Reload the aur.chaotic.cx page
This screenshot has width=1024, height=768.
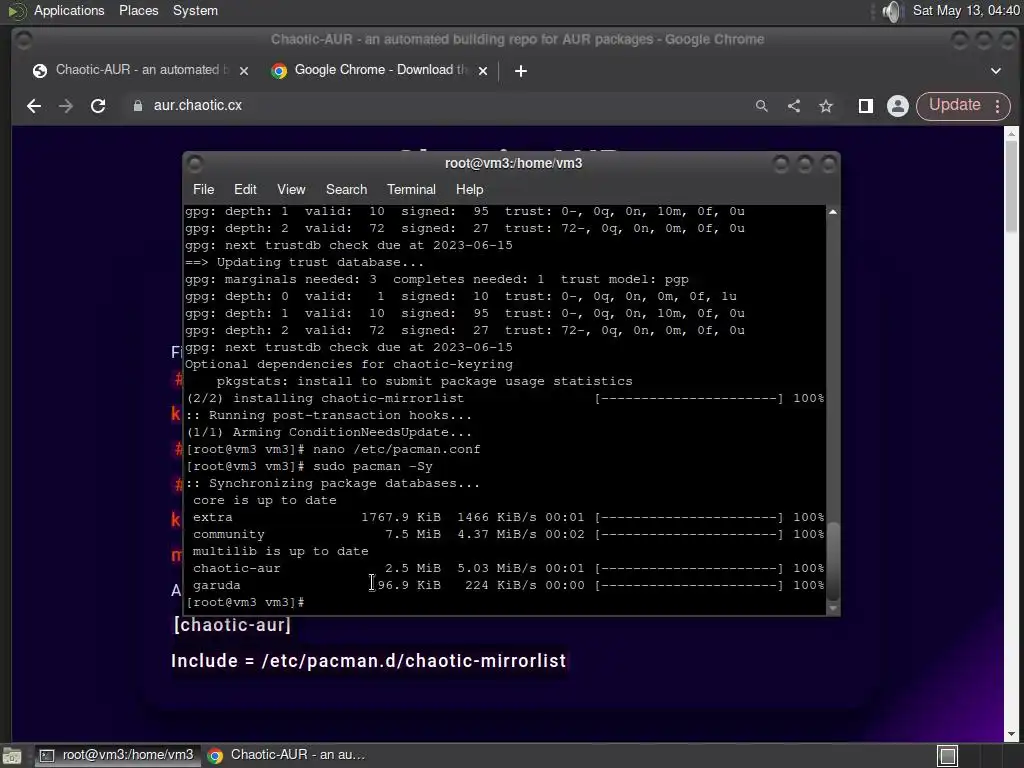click(x=98, y=106)
